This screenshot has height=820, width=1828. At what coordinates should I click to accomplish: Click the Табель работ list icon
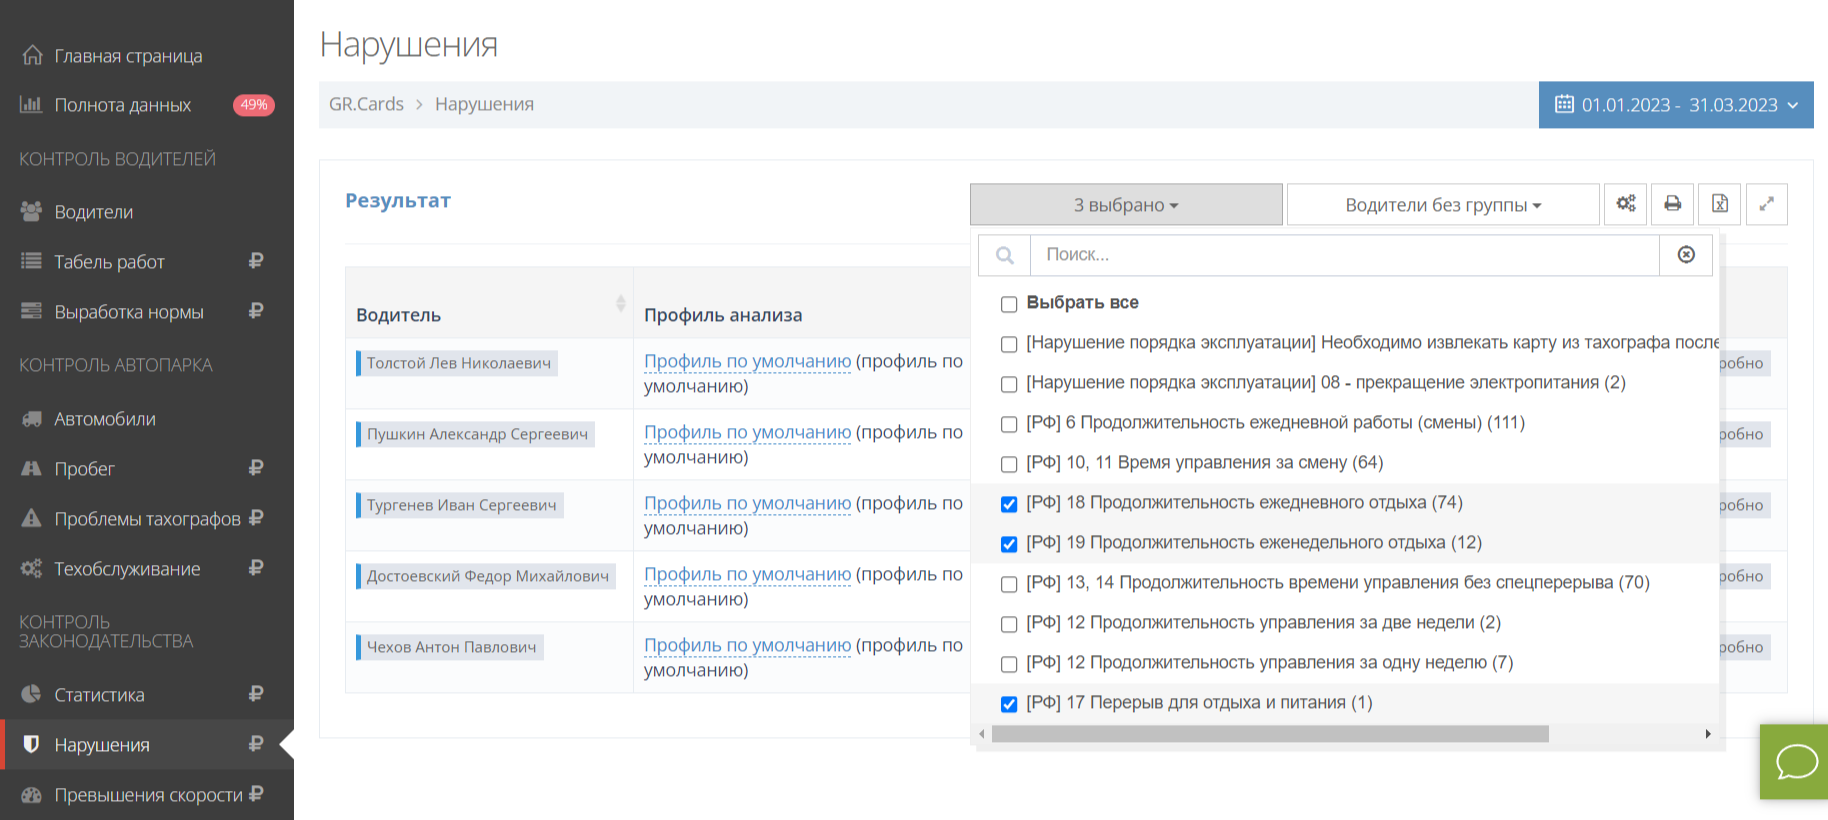[31, 261]
